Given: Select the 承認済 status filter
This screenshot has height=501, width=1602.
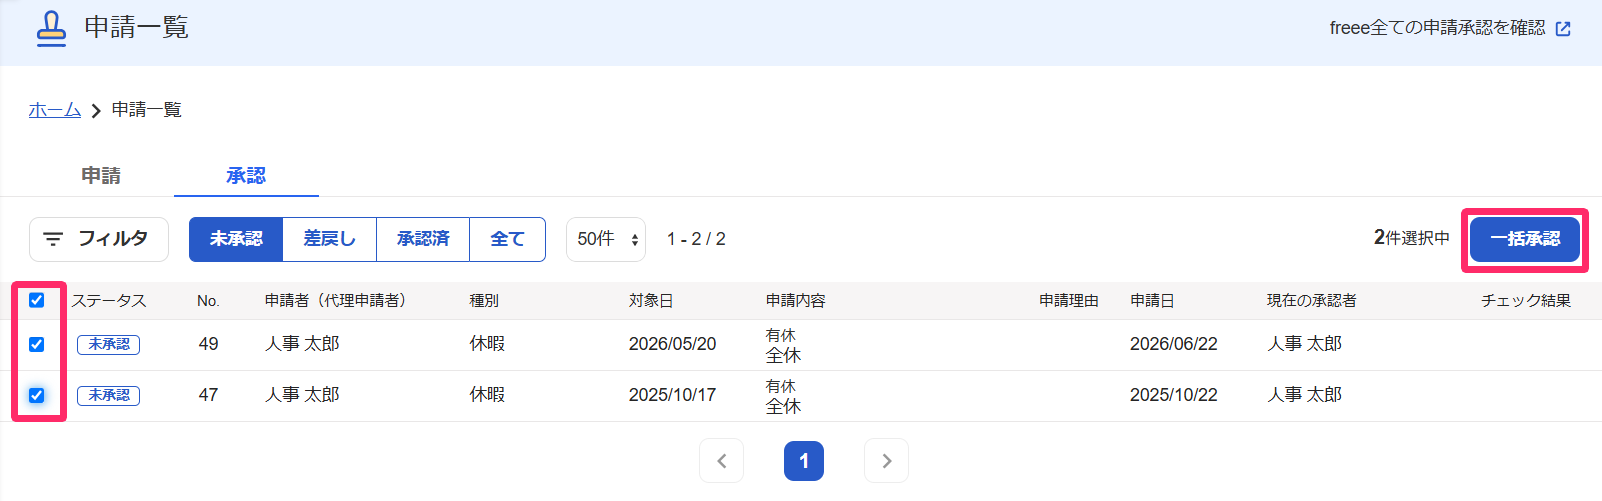Looking at the screenshot, I should [x=423, y=239].
